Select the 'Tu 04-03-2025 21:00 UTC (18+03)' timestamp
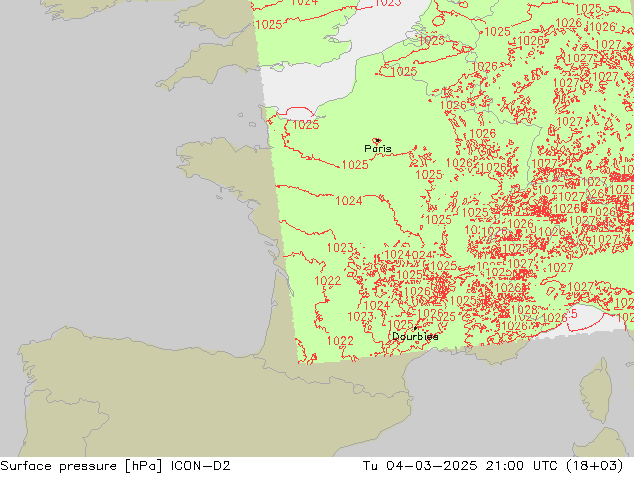The height and width of the screenshot is (490, 634). pos(493,466)
